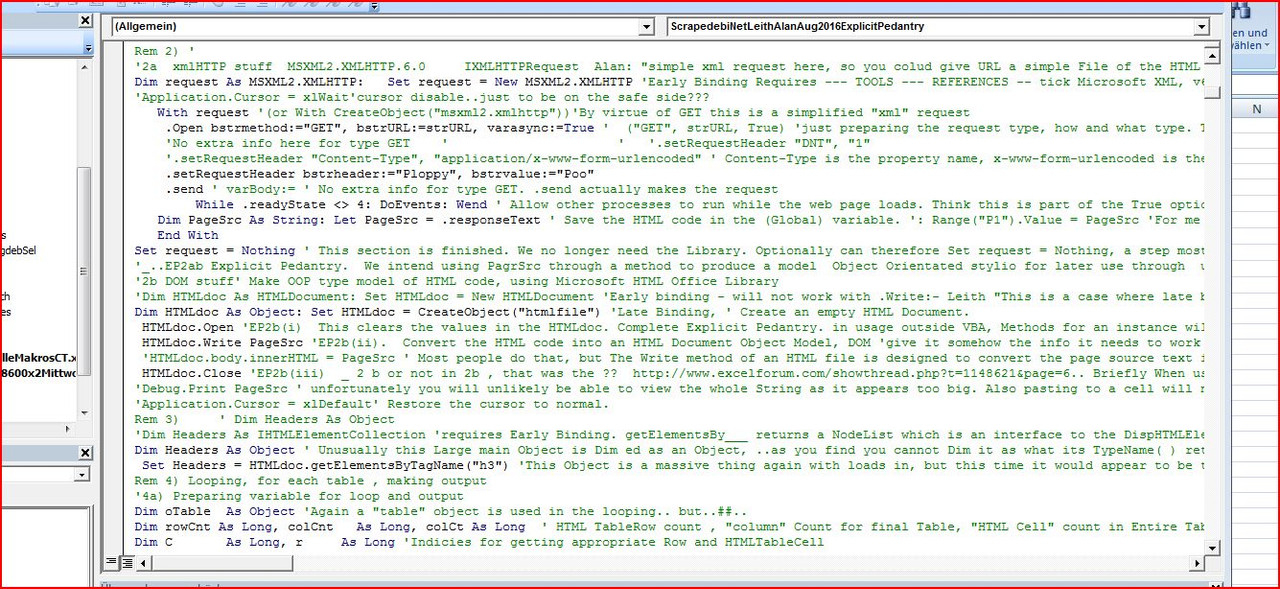Click the 'Application.Cursor = xlDefault' comment line

371,404
